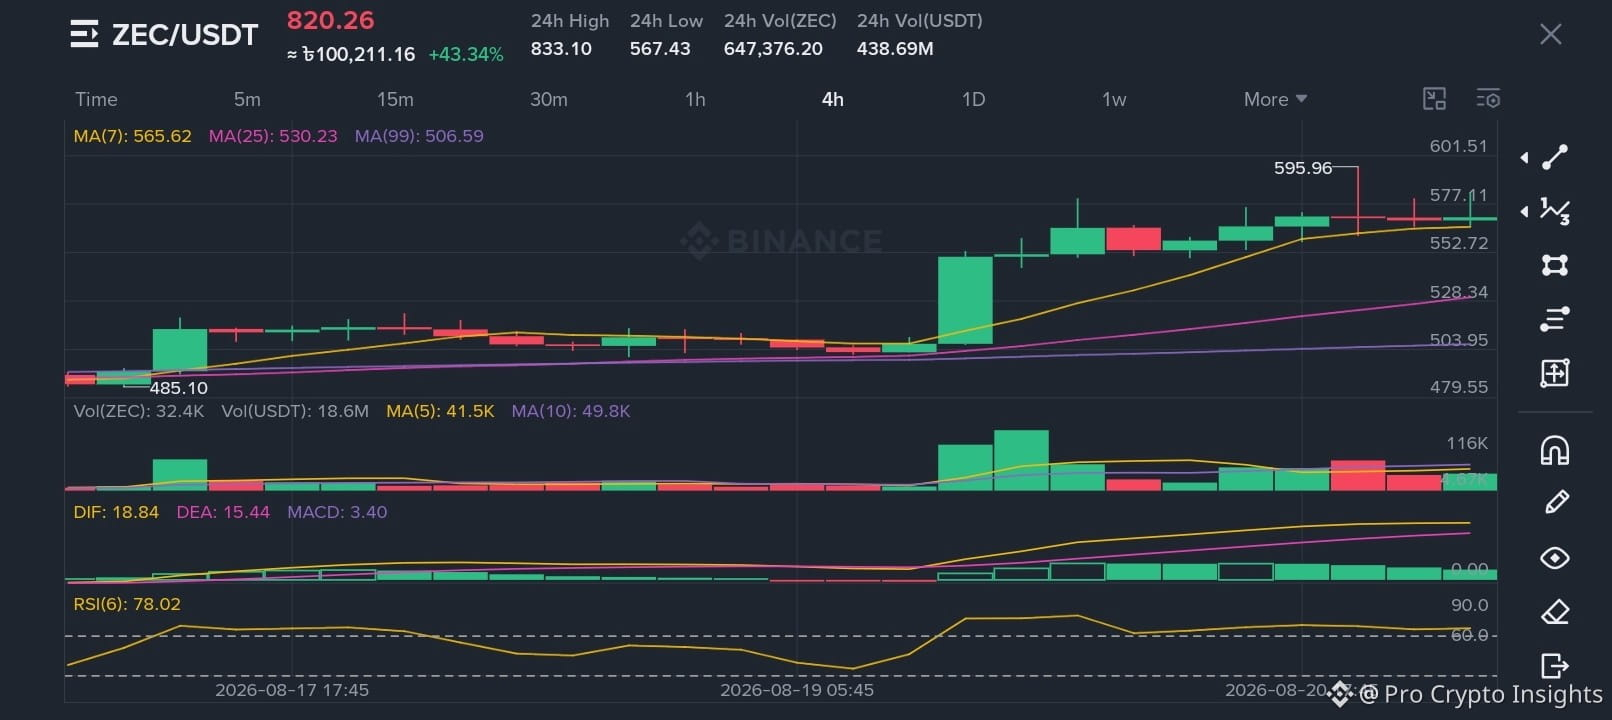Click the 116K volume axis label
This screenshot has height=720, width=1612.
pyautogui.click(x=1467, y=443)
